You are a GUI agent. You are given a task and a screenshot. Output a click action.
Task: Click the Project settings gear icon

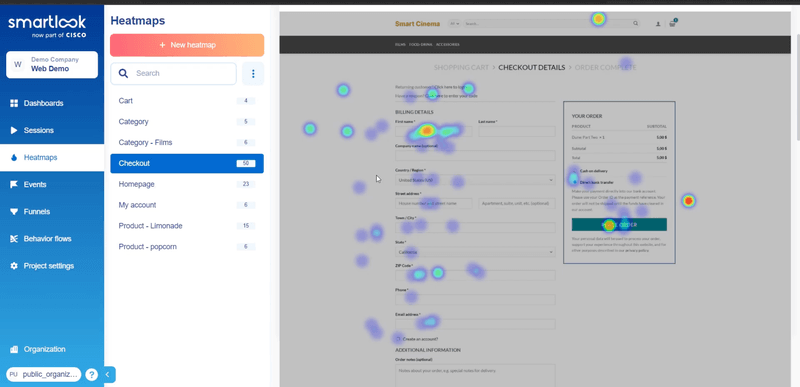(14, 266)
